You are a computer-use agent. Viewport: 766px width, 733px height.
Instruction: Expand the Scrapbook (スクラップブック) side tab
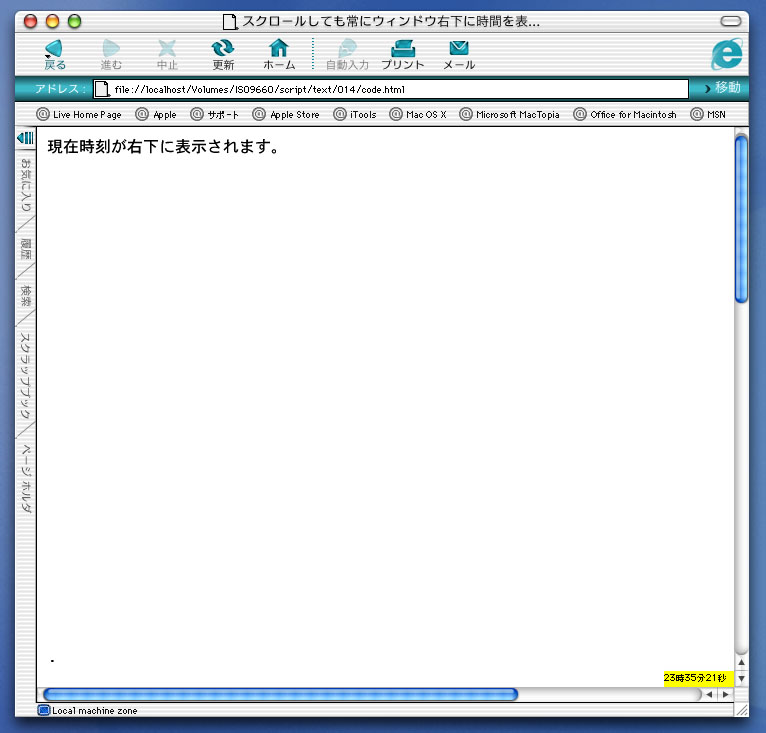coord(26,377)
